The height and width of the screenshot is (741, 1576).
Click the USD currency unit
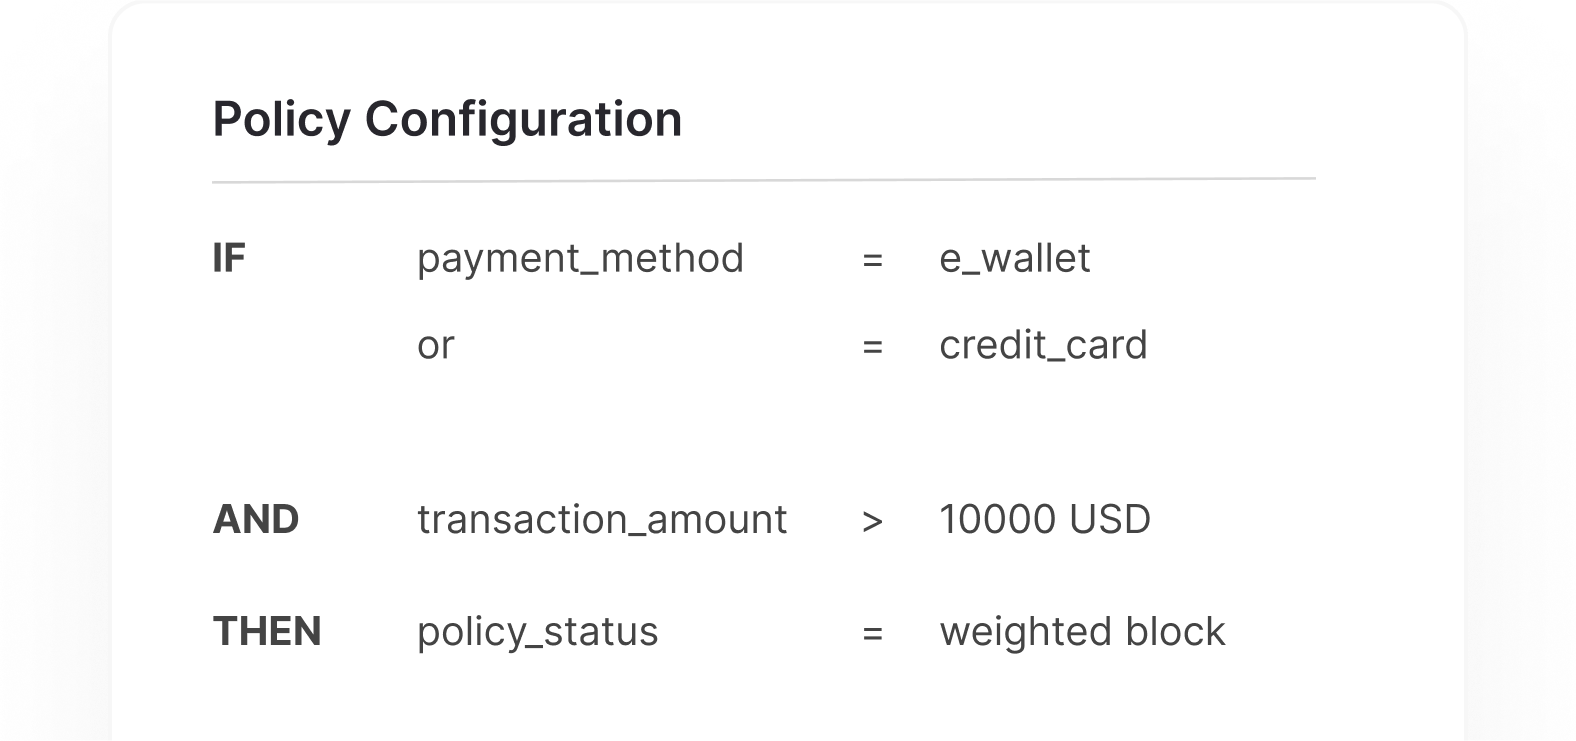[x=1109, y=520]
